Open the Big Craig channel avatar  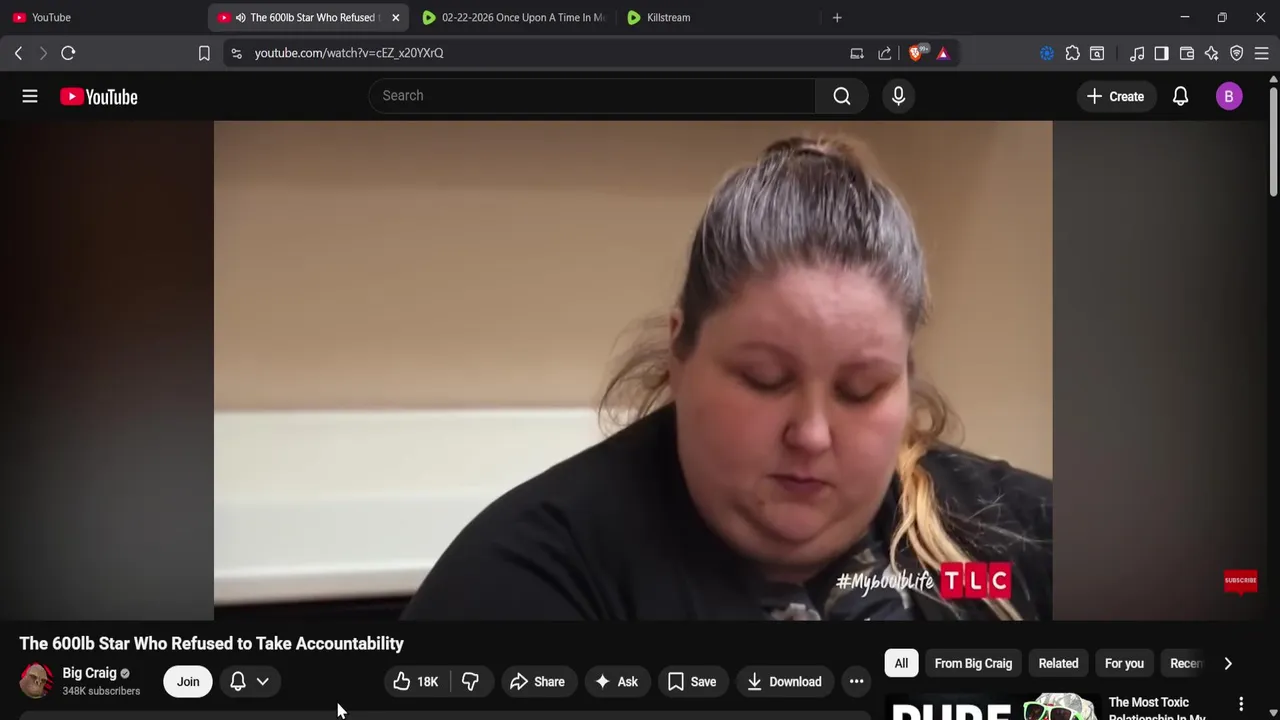[x=36, y=681]
